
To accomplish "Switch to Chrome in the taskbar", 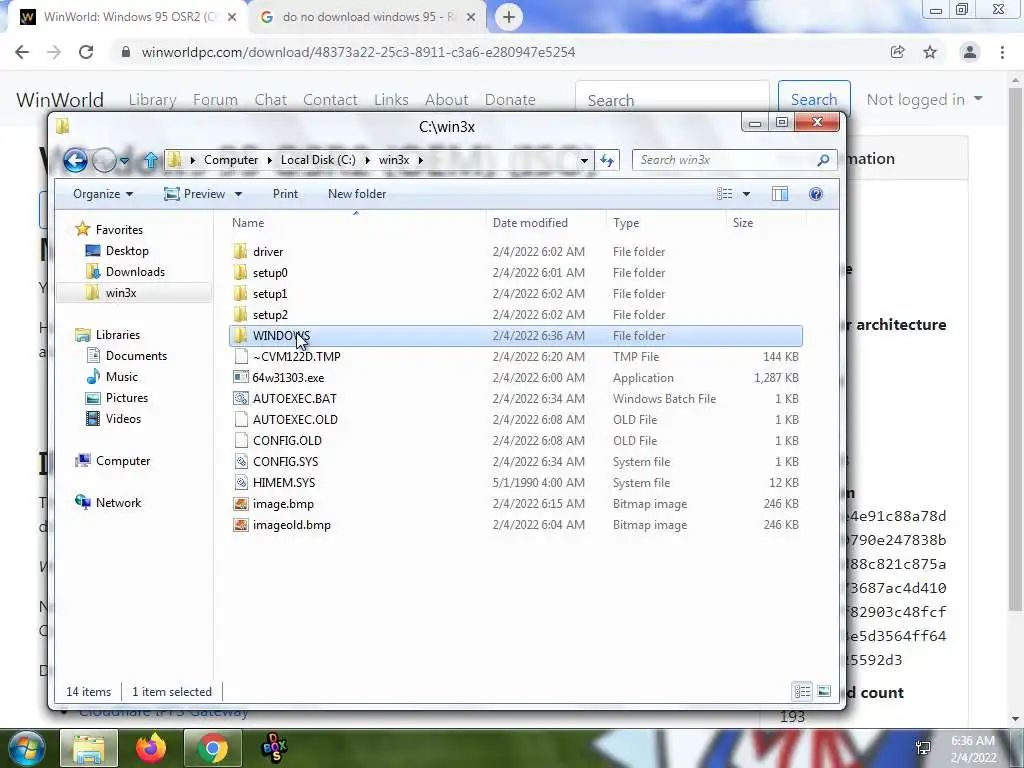I will pos(213,748).
